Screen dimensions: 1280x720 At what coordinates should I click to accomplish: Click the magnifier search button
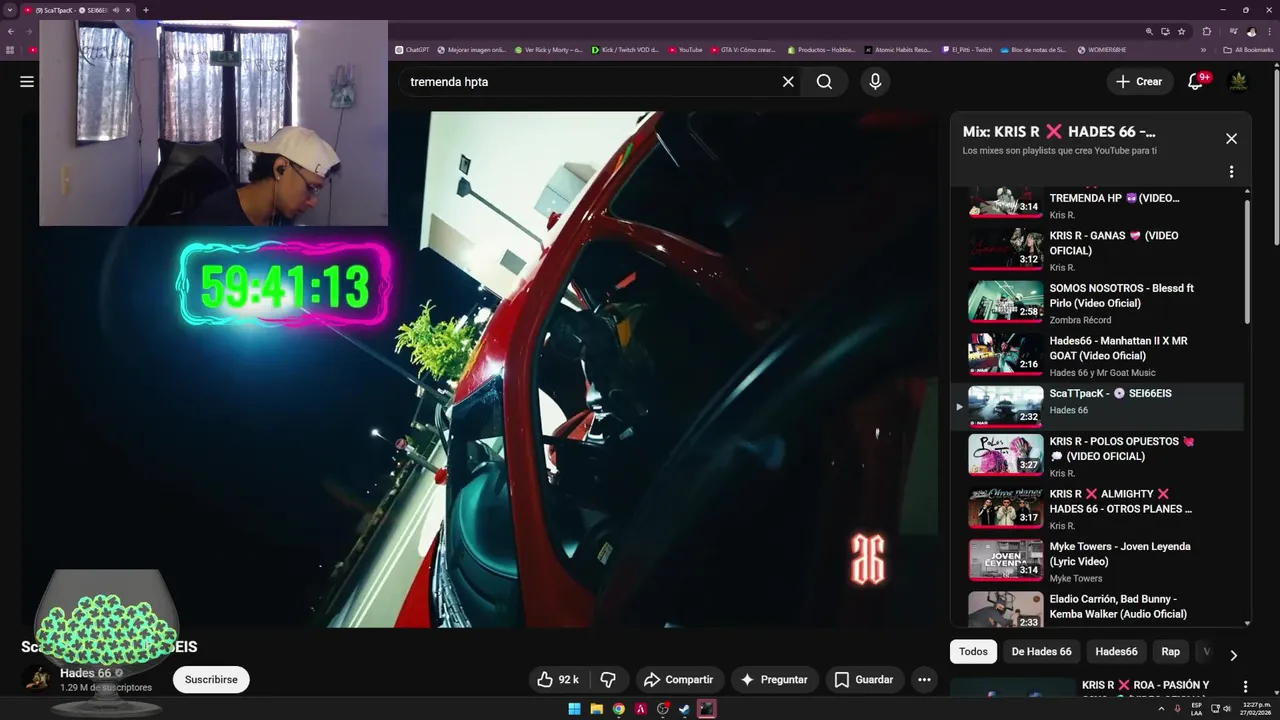coord(824,82)
